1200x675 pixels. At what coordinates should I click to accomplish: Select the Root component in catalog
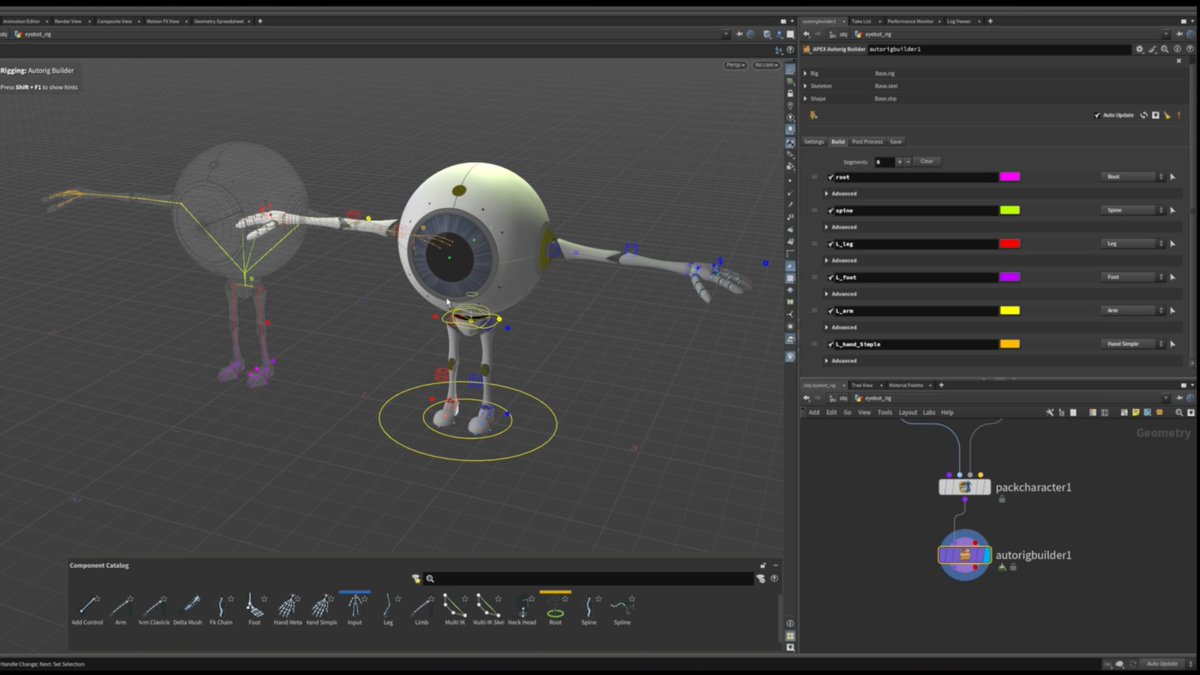[555, 609]
